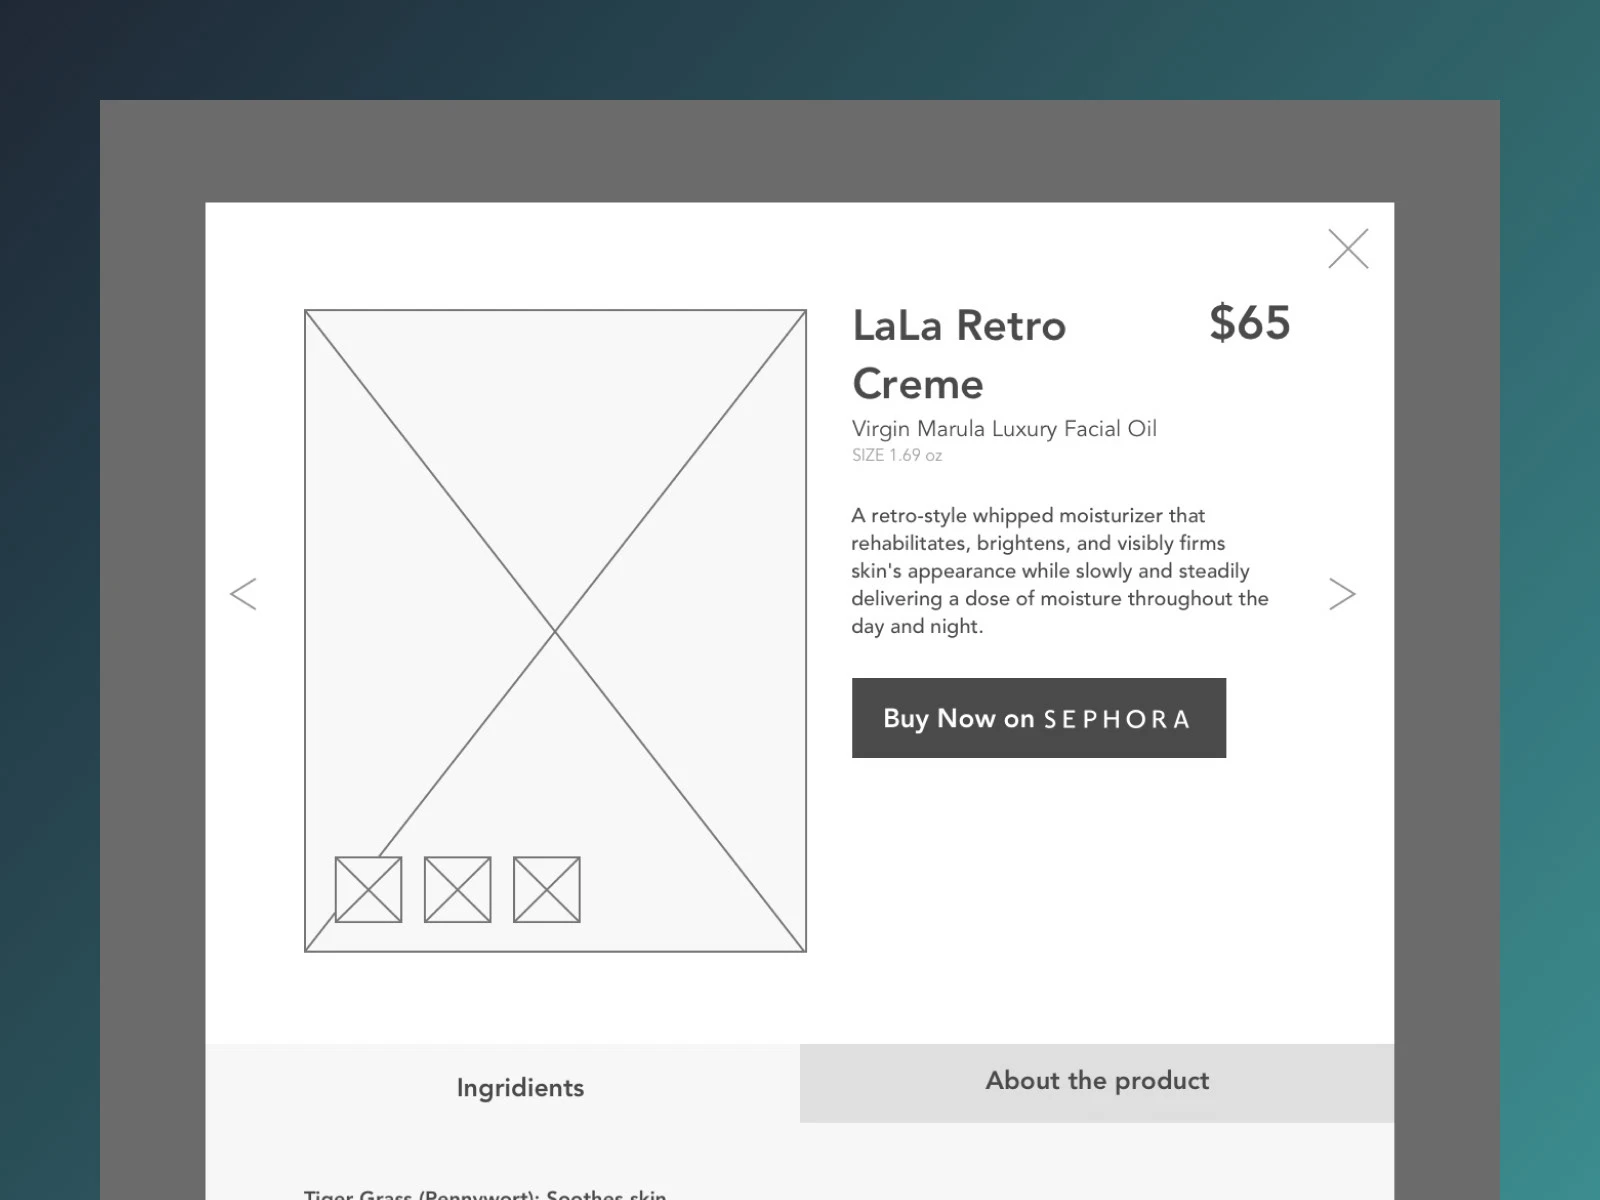
Task: Switch to the Ingridients tab
Action: pos(520,1087)
